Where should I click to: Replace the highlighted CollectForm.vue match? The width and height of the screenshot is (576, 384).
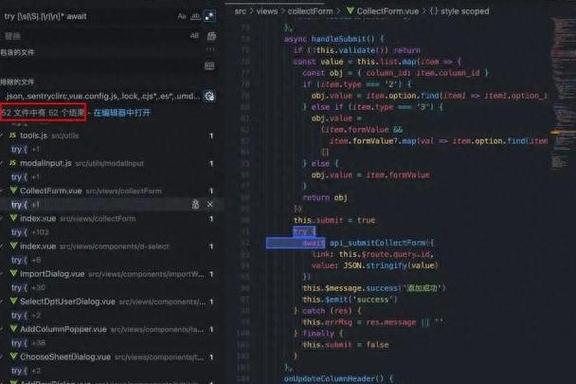(x=195, y=204)
